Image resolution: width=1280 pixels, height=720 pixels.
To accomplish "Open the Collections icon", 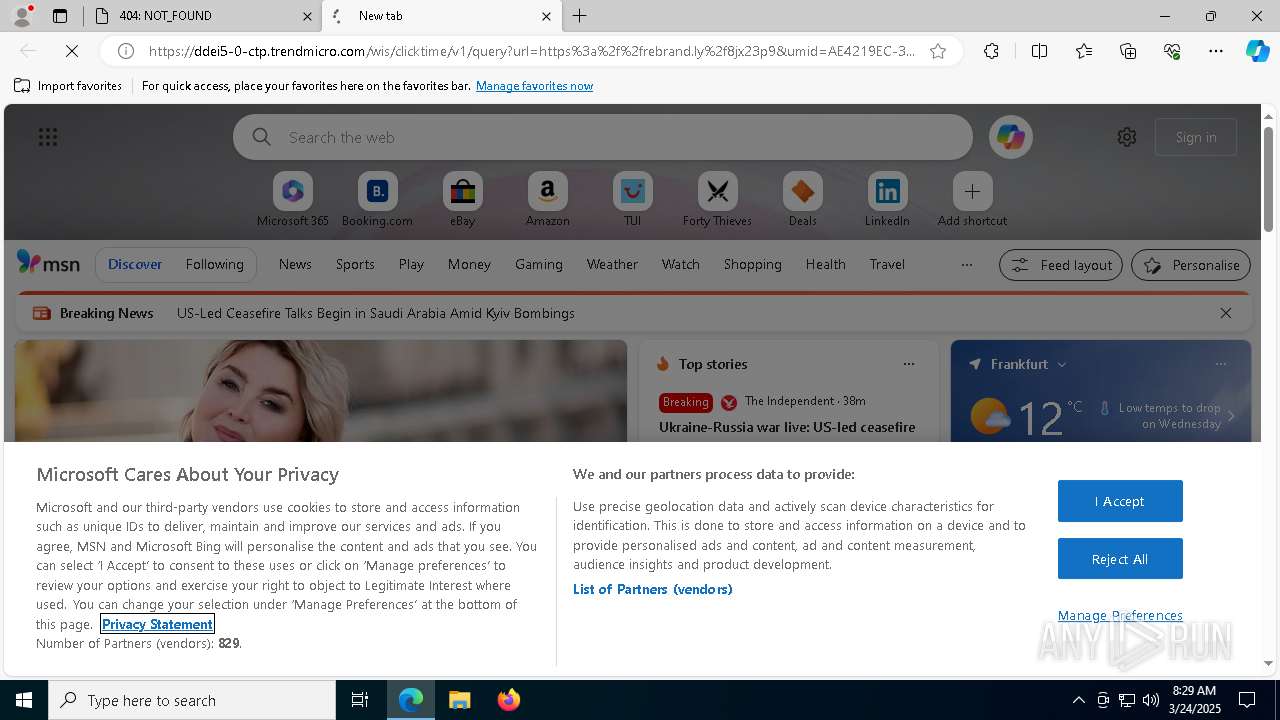I will click(1128, 51).
